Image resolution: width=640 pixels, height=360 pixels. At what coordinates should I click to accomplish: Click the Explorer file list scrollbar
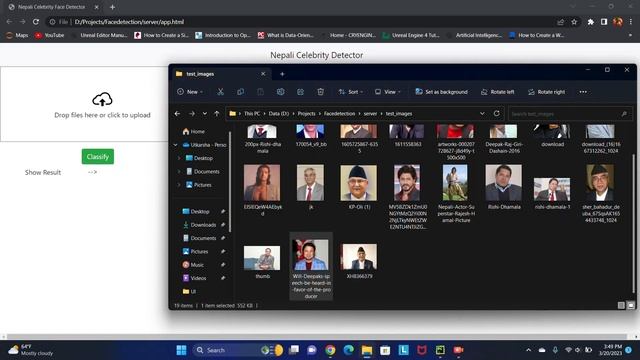[x=633, y=223]
